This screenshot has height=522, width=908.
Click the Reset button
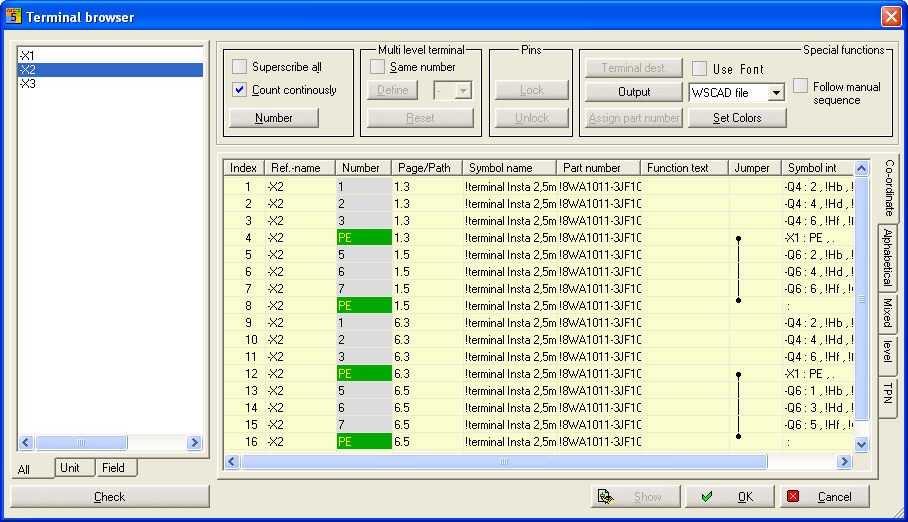(420, 118)
